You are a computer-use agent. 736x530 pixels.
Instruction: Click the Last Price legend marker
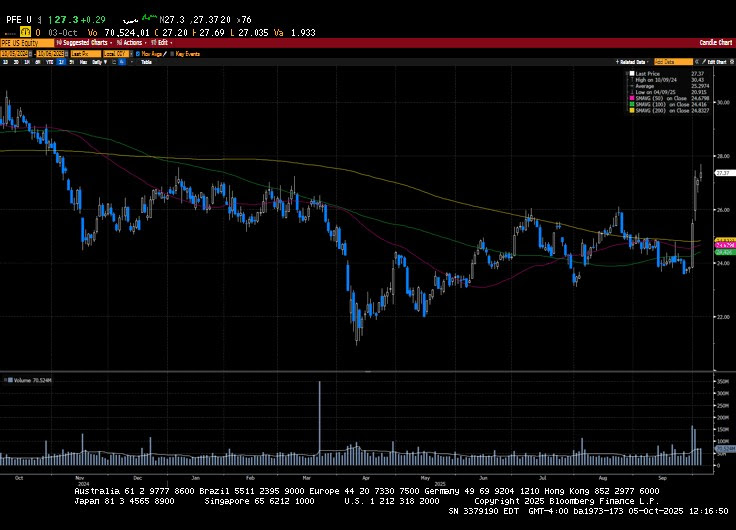pyautogui.click(x=632, y=74)
